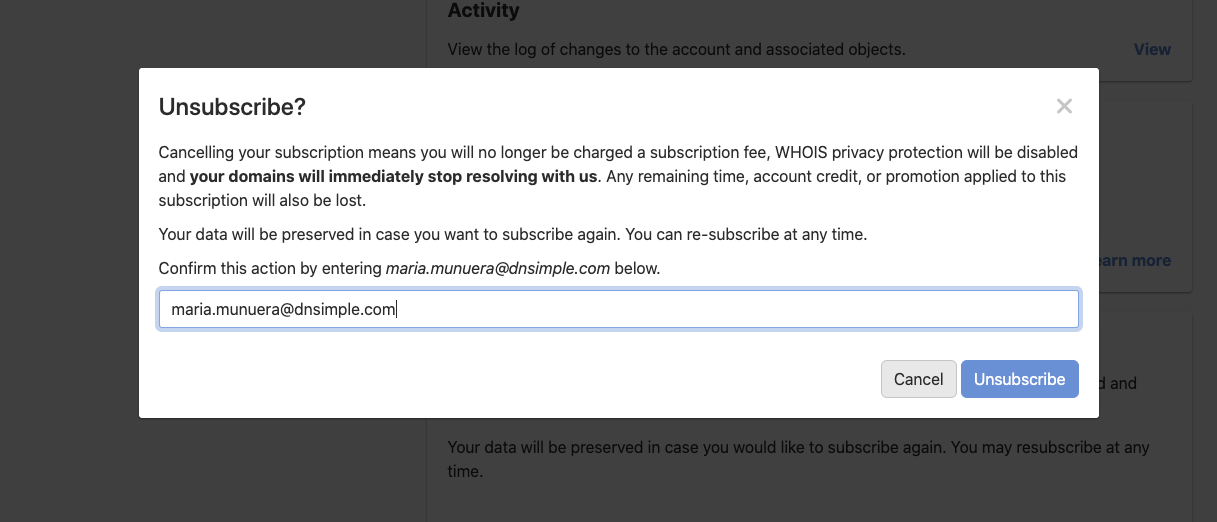Click the dimmed backdrop left of dialog
The image size is (1217, 522).
68,250
